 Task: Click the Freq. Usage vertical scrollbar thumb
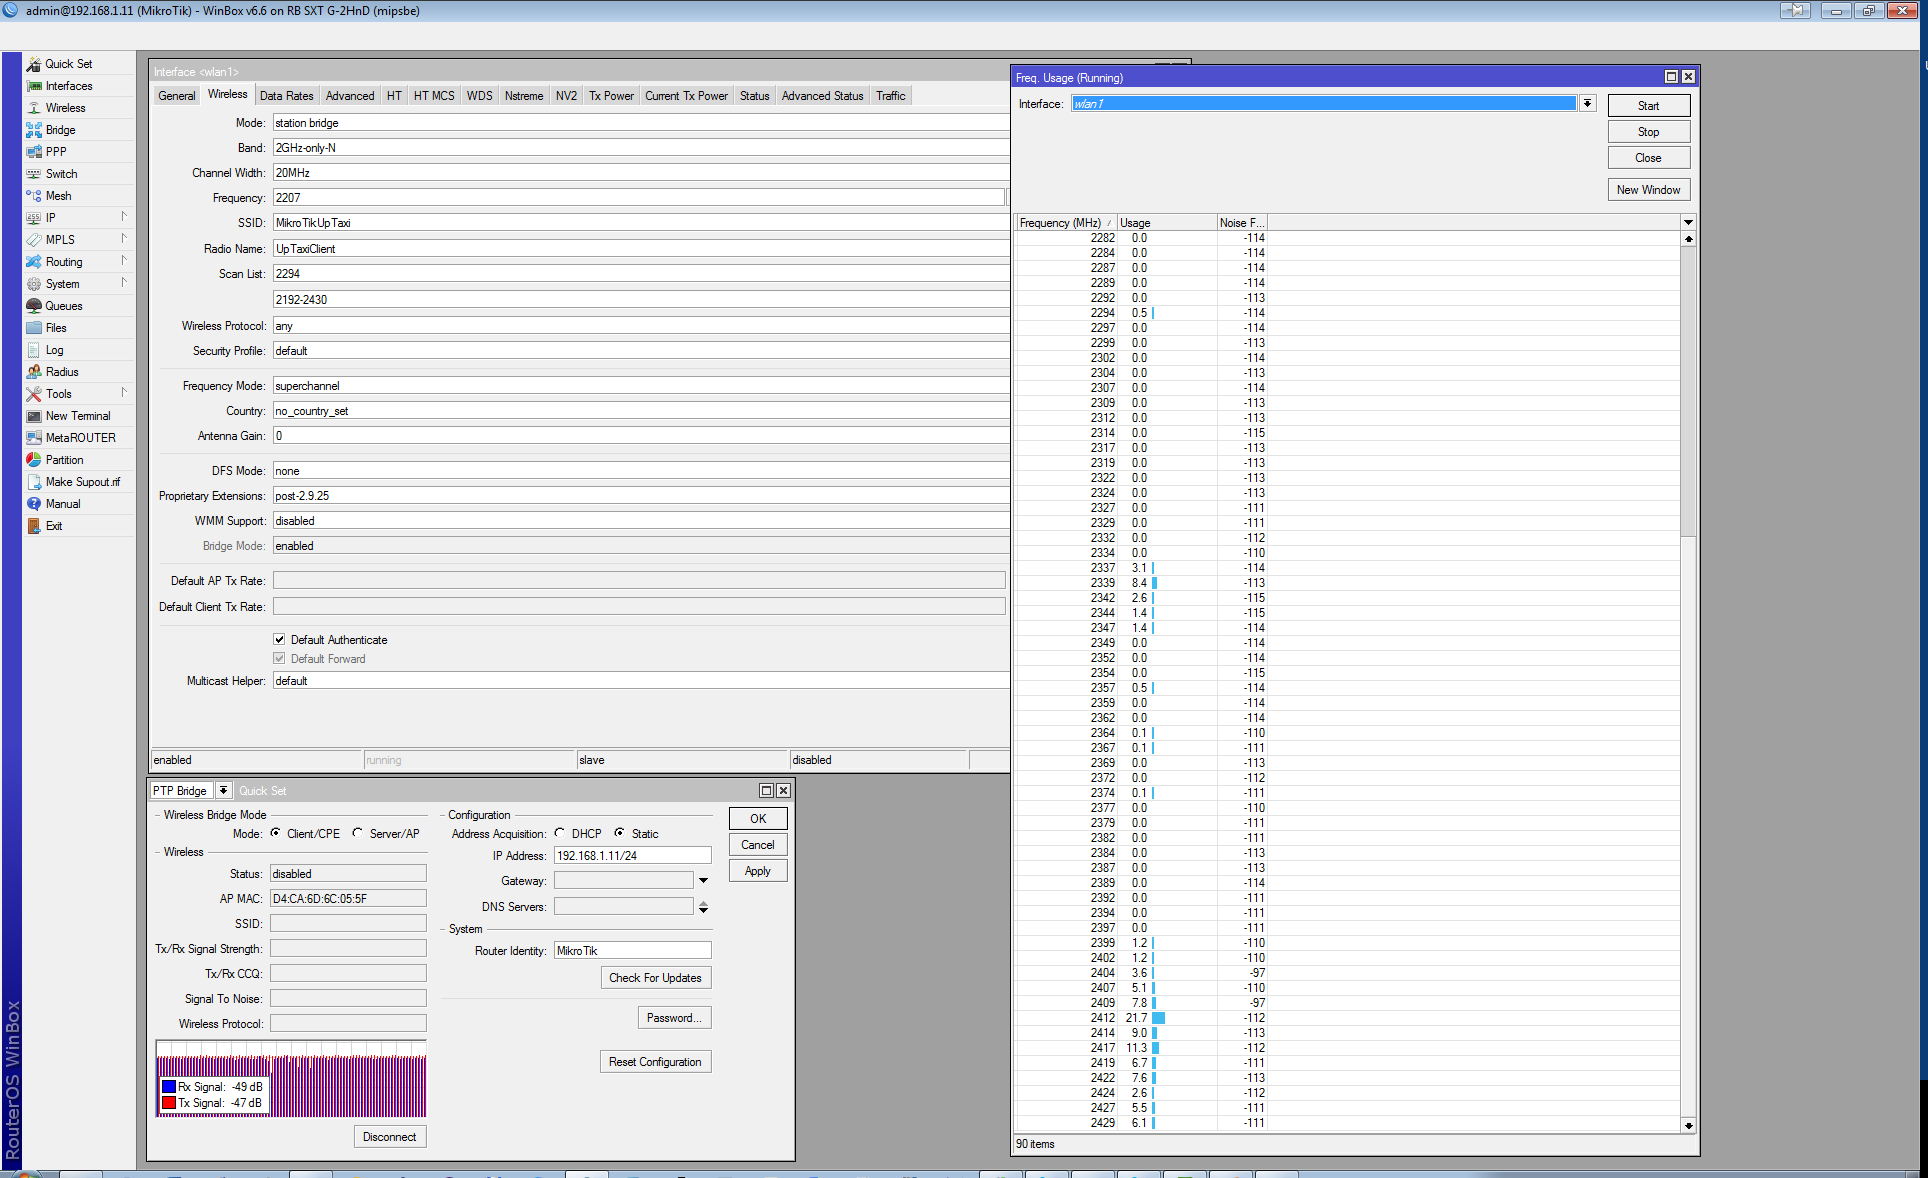pyautogui.click(x=1688, y=390)
